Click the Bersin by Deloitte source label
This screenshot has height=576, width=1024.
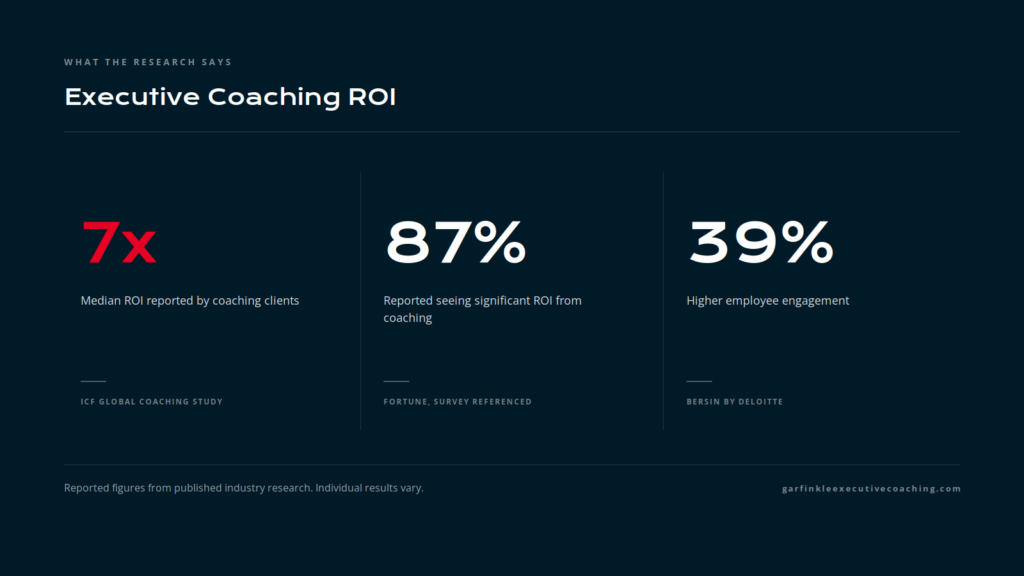click(x=734, y=402)
